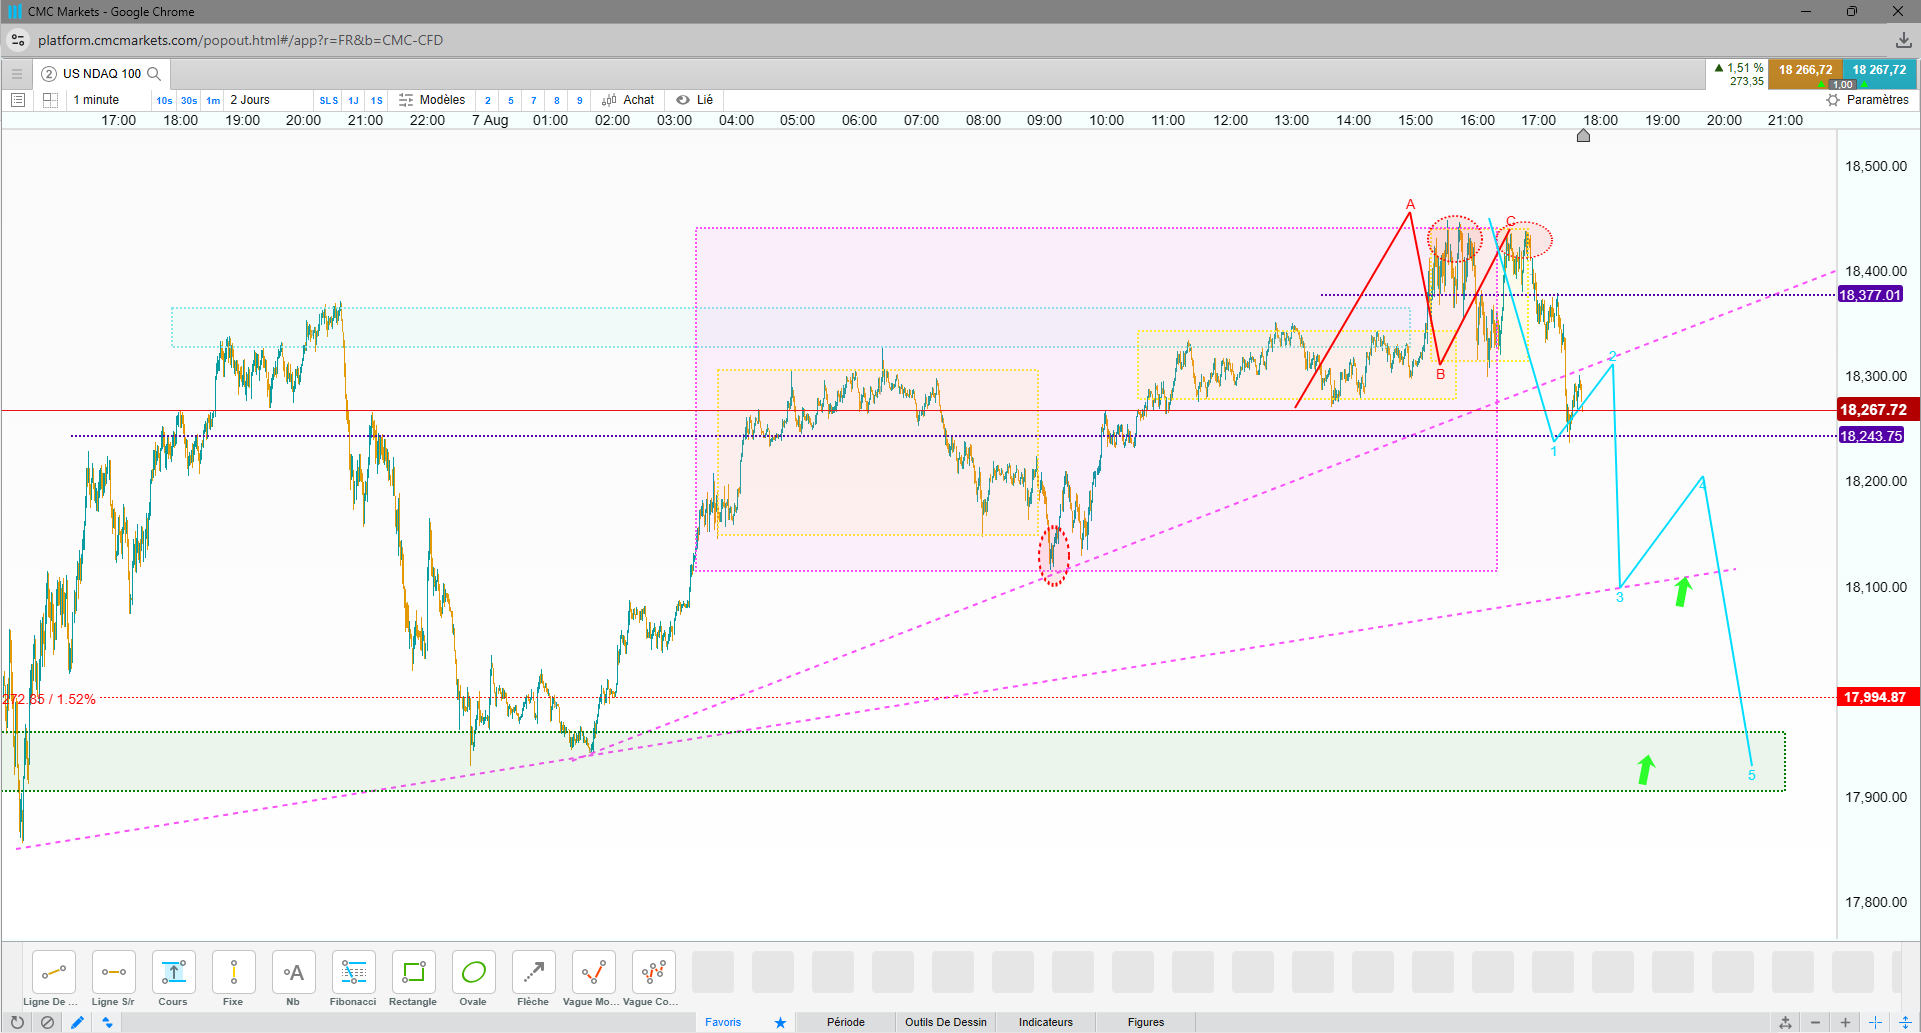Open Paramètres settings
This screenshot has height=1033, width=1921.
point(1868,100)
